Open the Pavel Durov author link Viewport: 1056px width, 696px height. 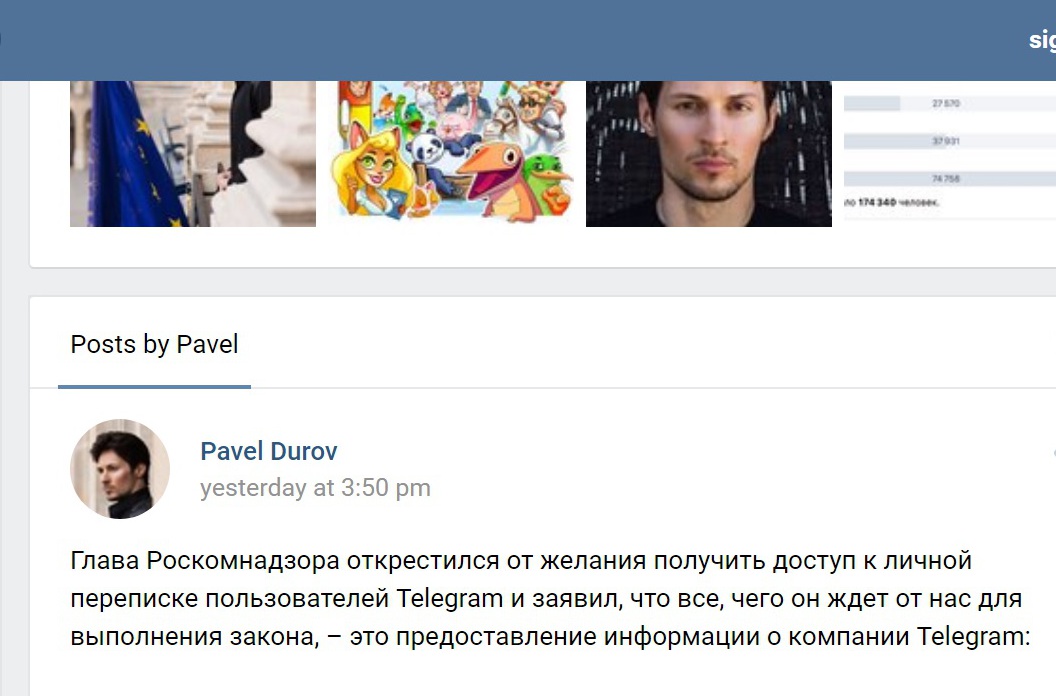(x=269, y=451)
